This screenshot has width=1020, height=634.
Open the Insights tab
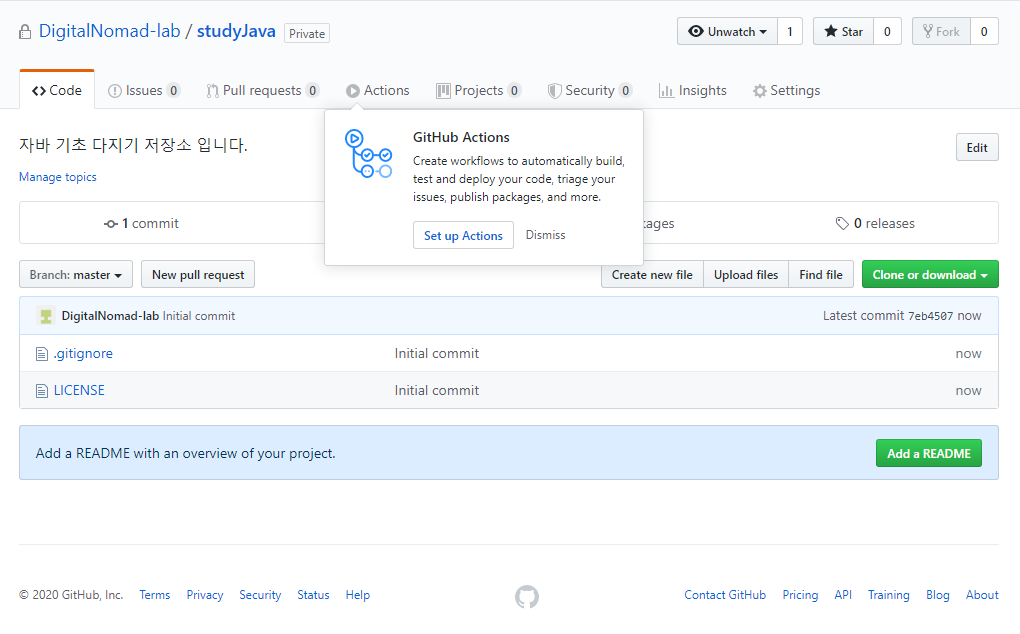click(x=692, y=91)
